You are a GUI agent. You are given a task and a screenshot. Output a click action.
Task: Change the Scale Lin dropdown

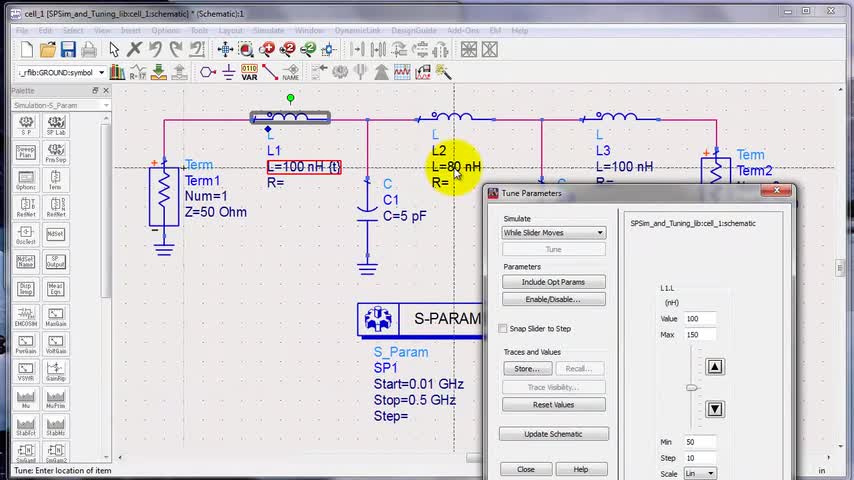pos(700,473)
